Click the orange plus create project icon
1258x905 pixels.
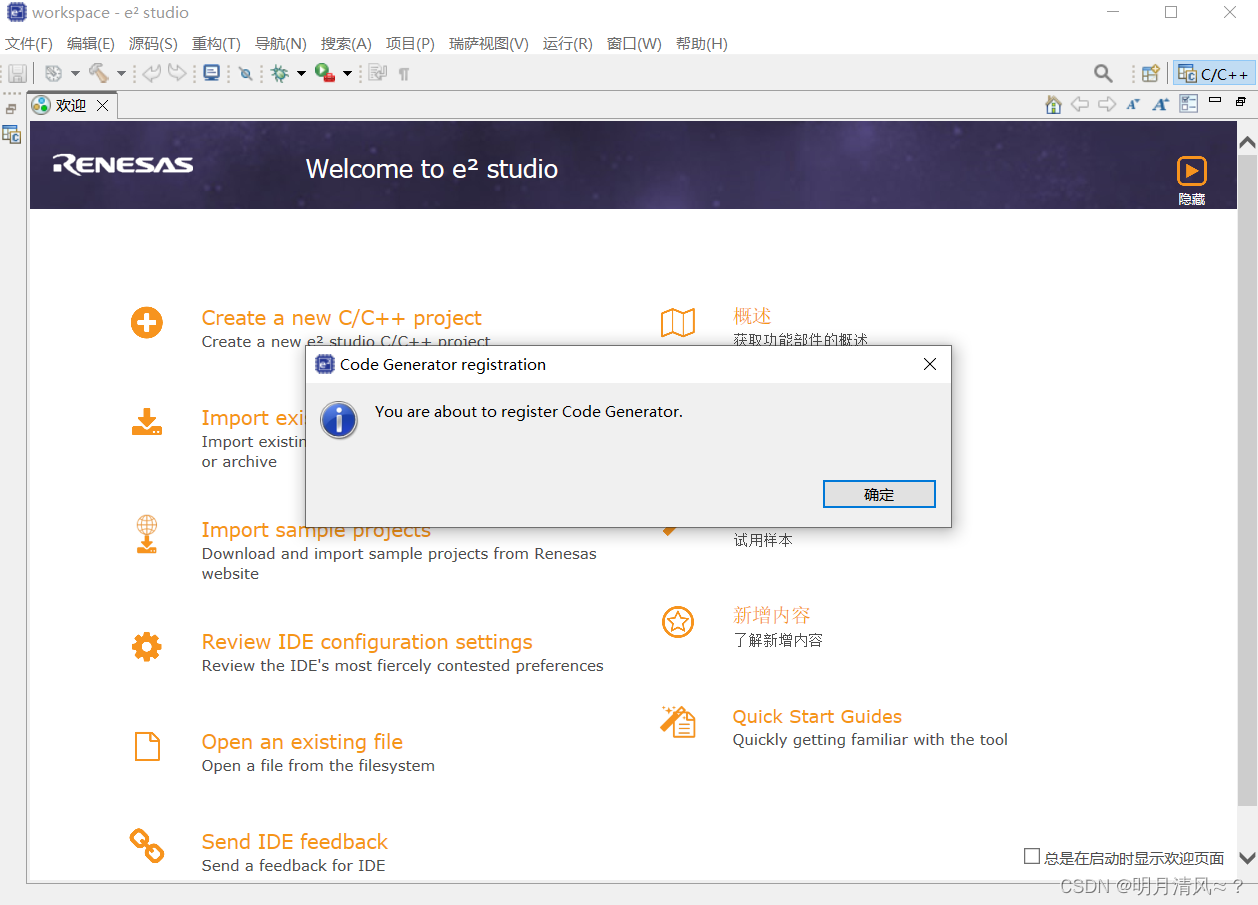point(147,322)
